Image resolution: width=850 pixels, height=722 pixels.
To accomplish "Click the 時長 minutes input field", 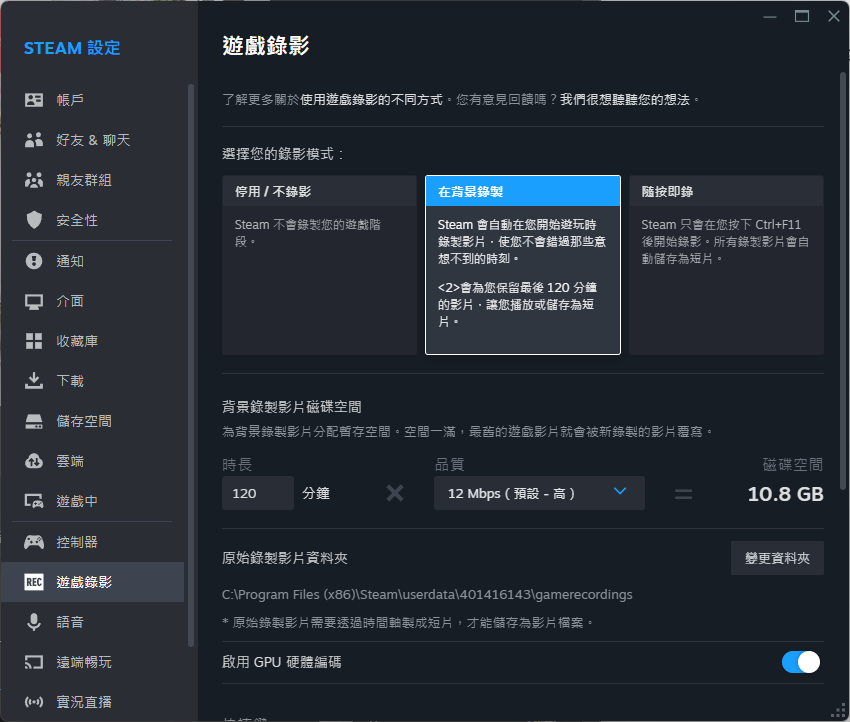I will click(257, 493).
